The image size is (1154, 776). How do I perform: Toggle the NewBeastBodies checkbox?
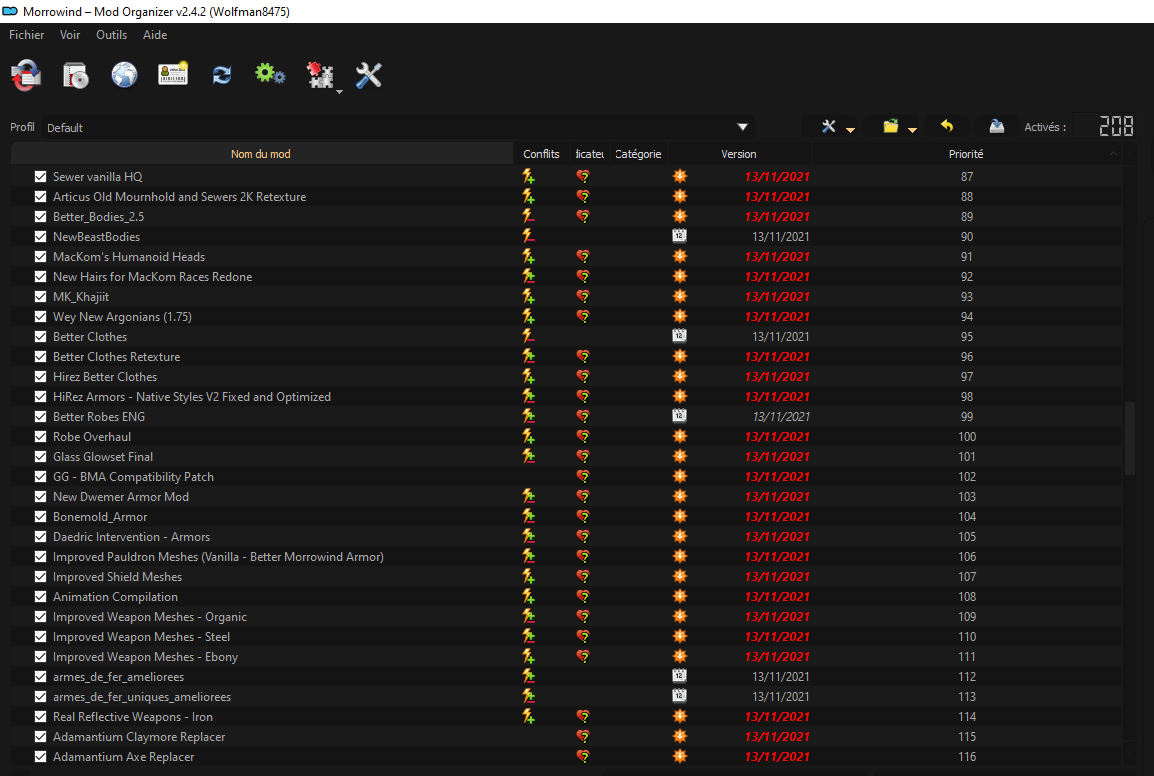click(x=41, y=237)
